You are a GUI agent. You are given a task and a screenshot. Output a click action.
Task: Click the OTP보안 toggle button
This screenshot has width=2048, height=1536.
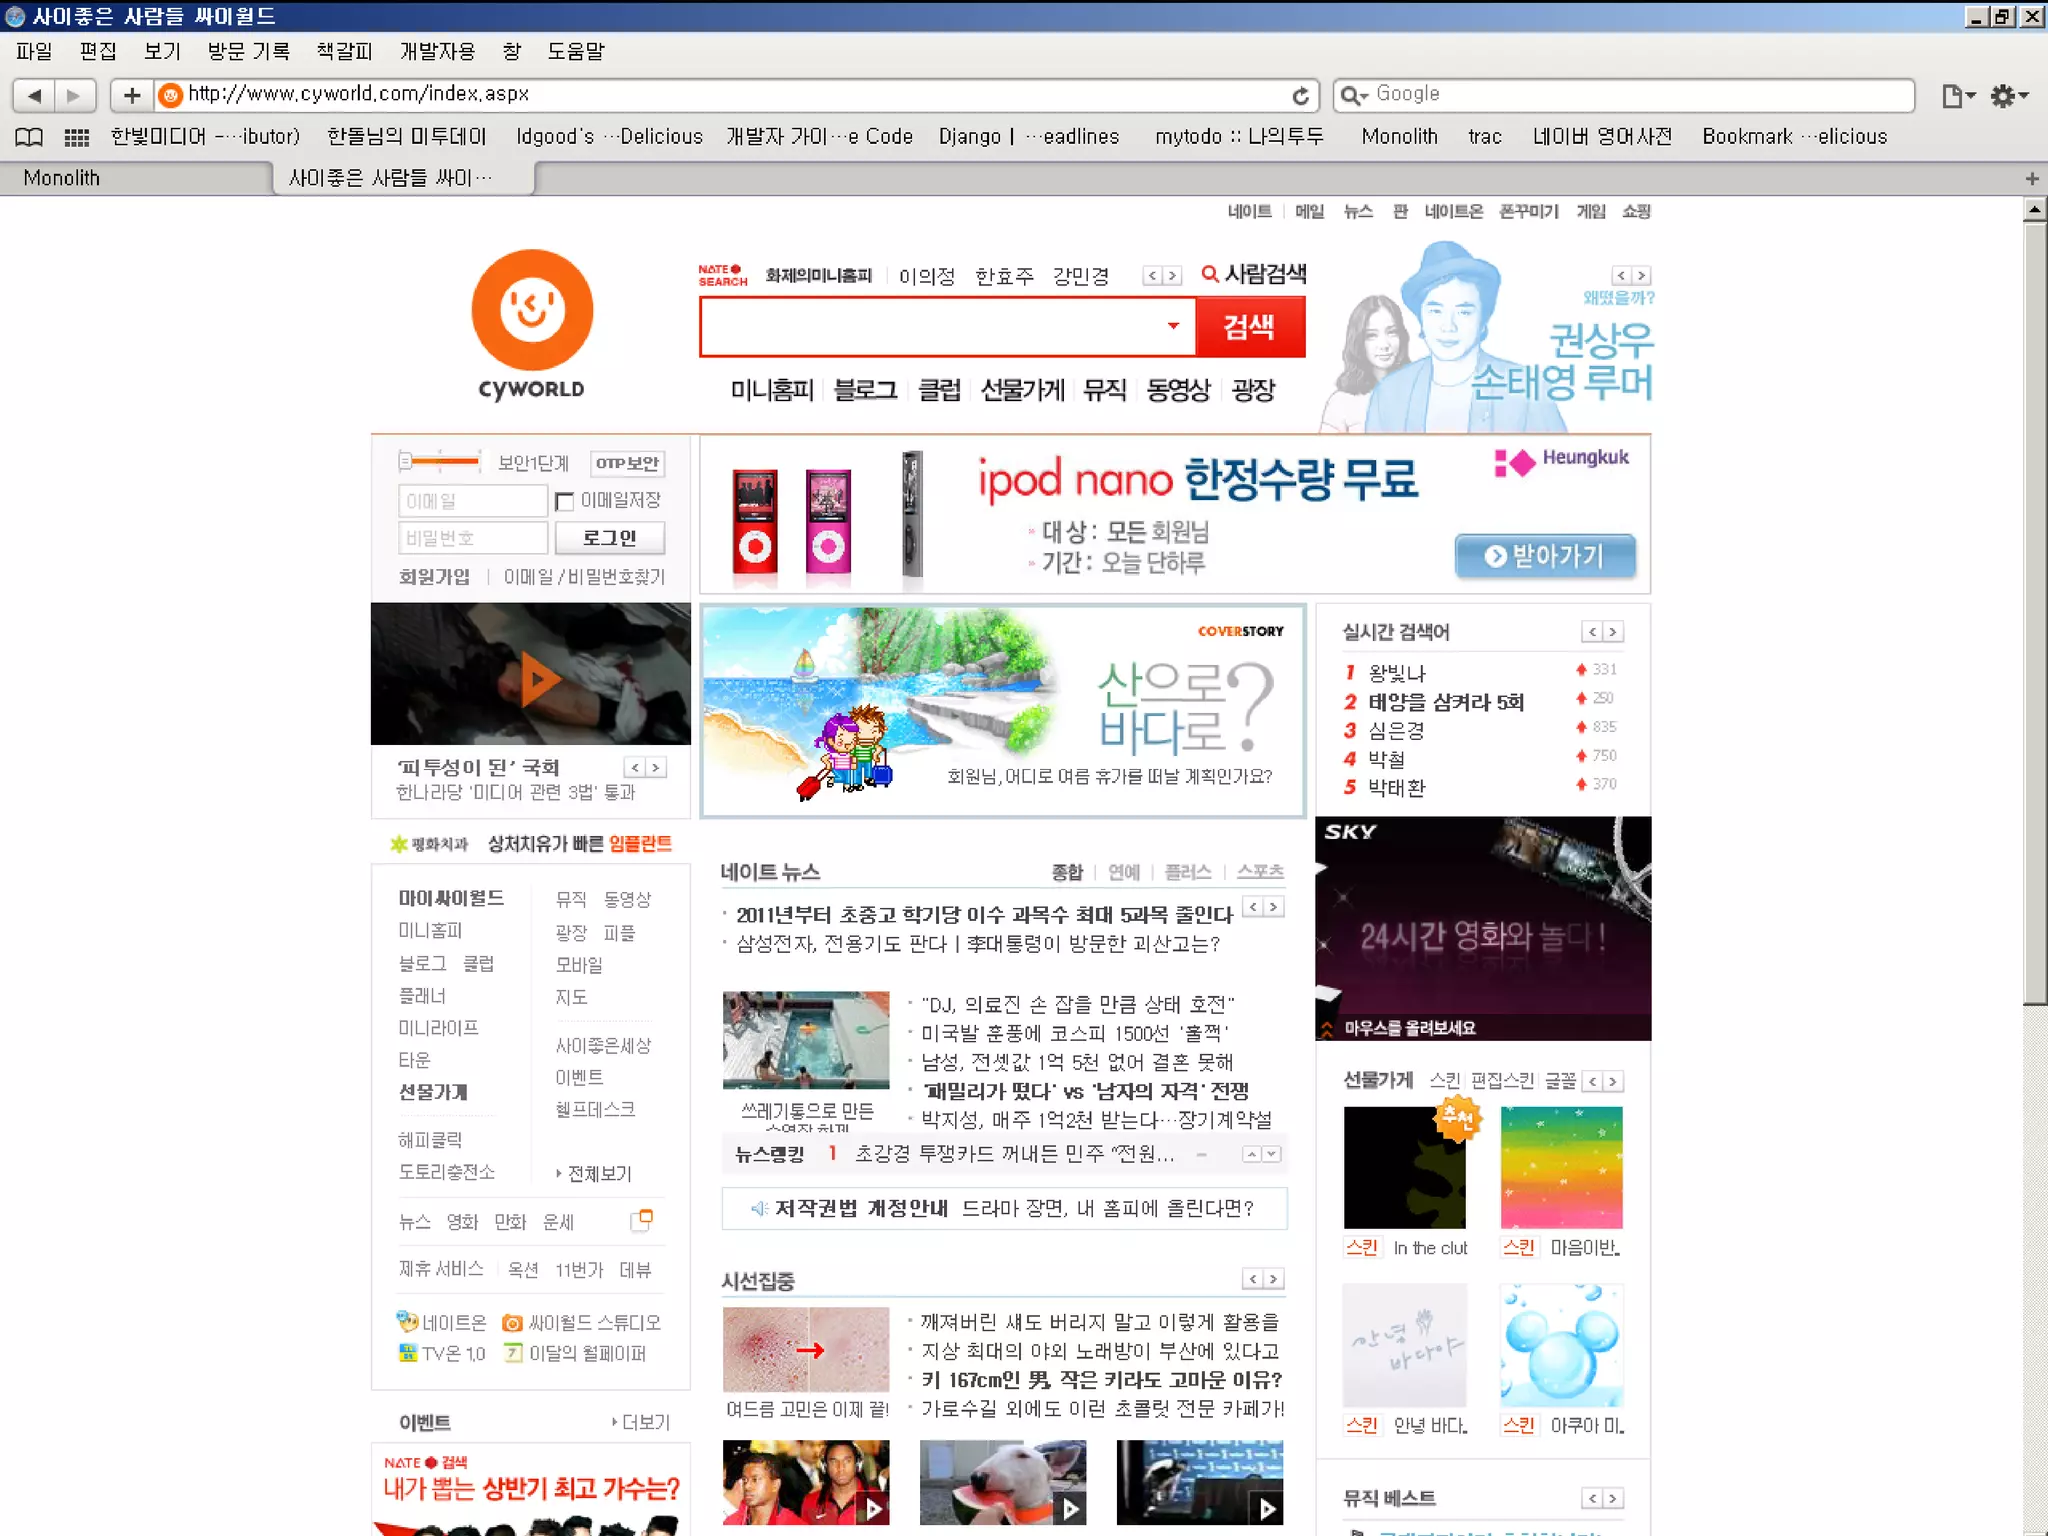(627, 463)
